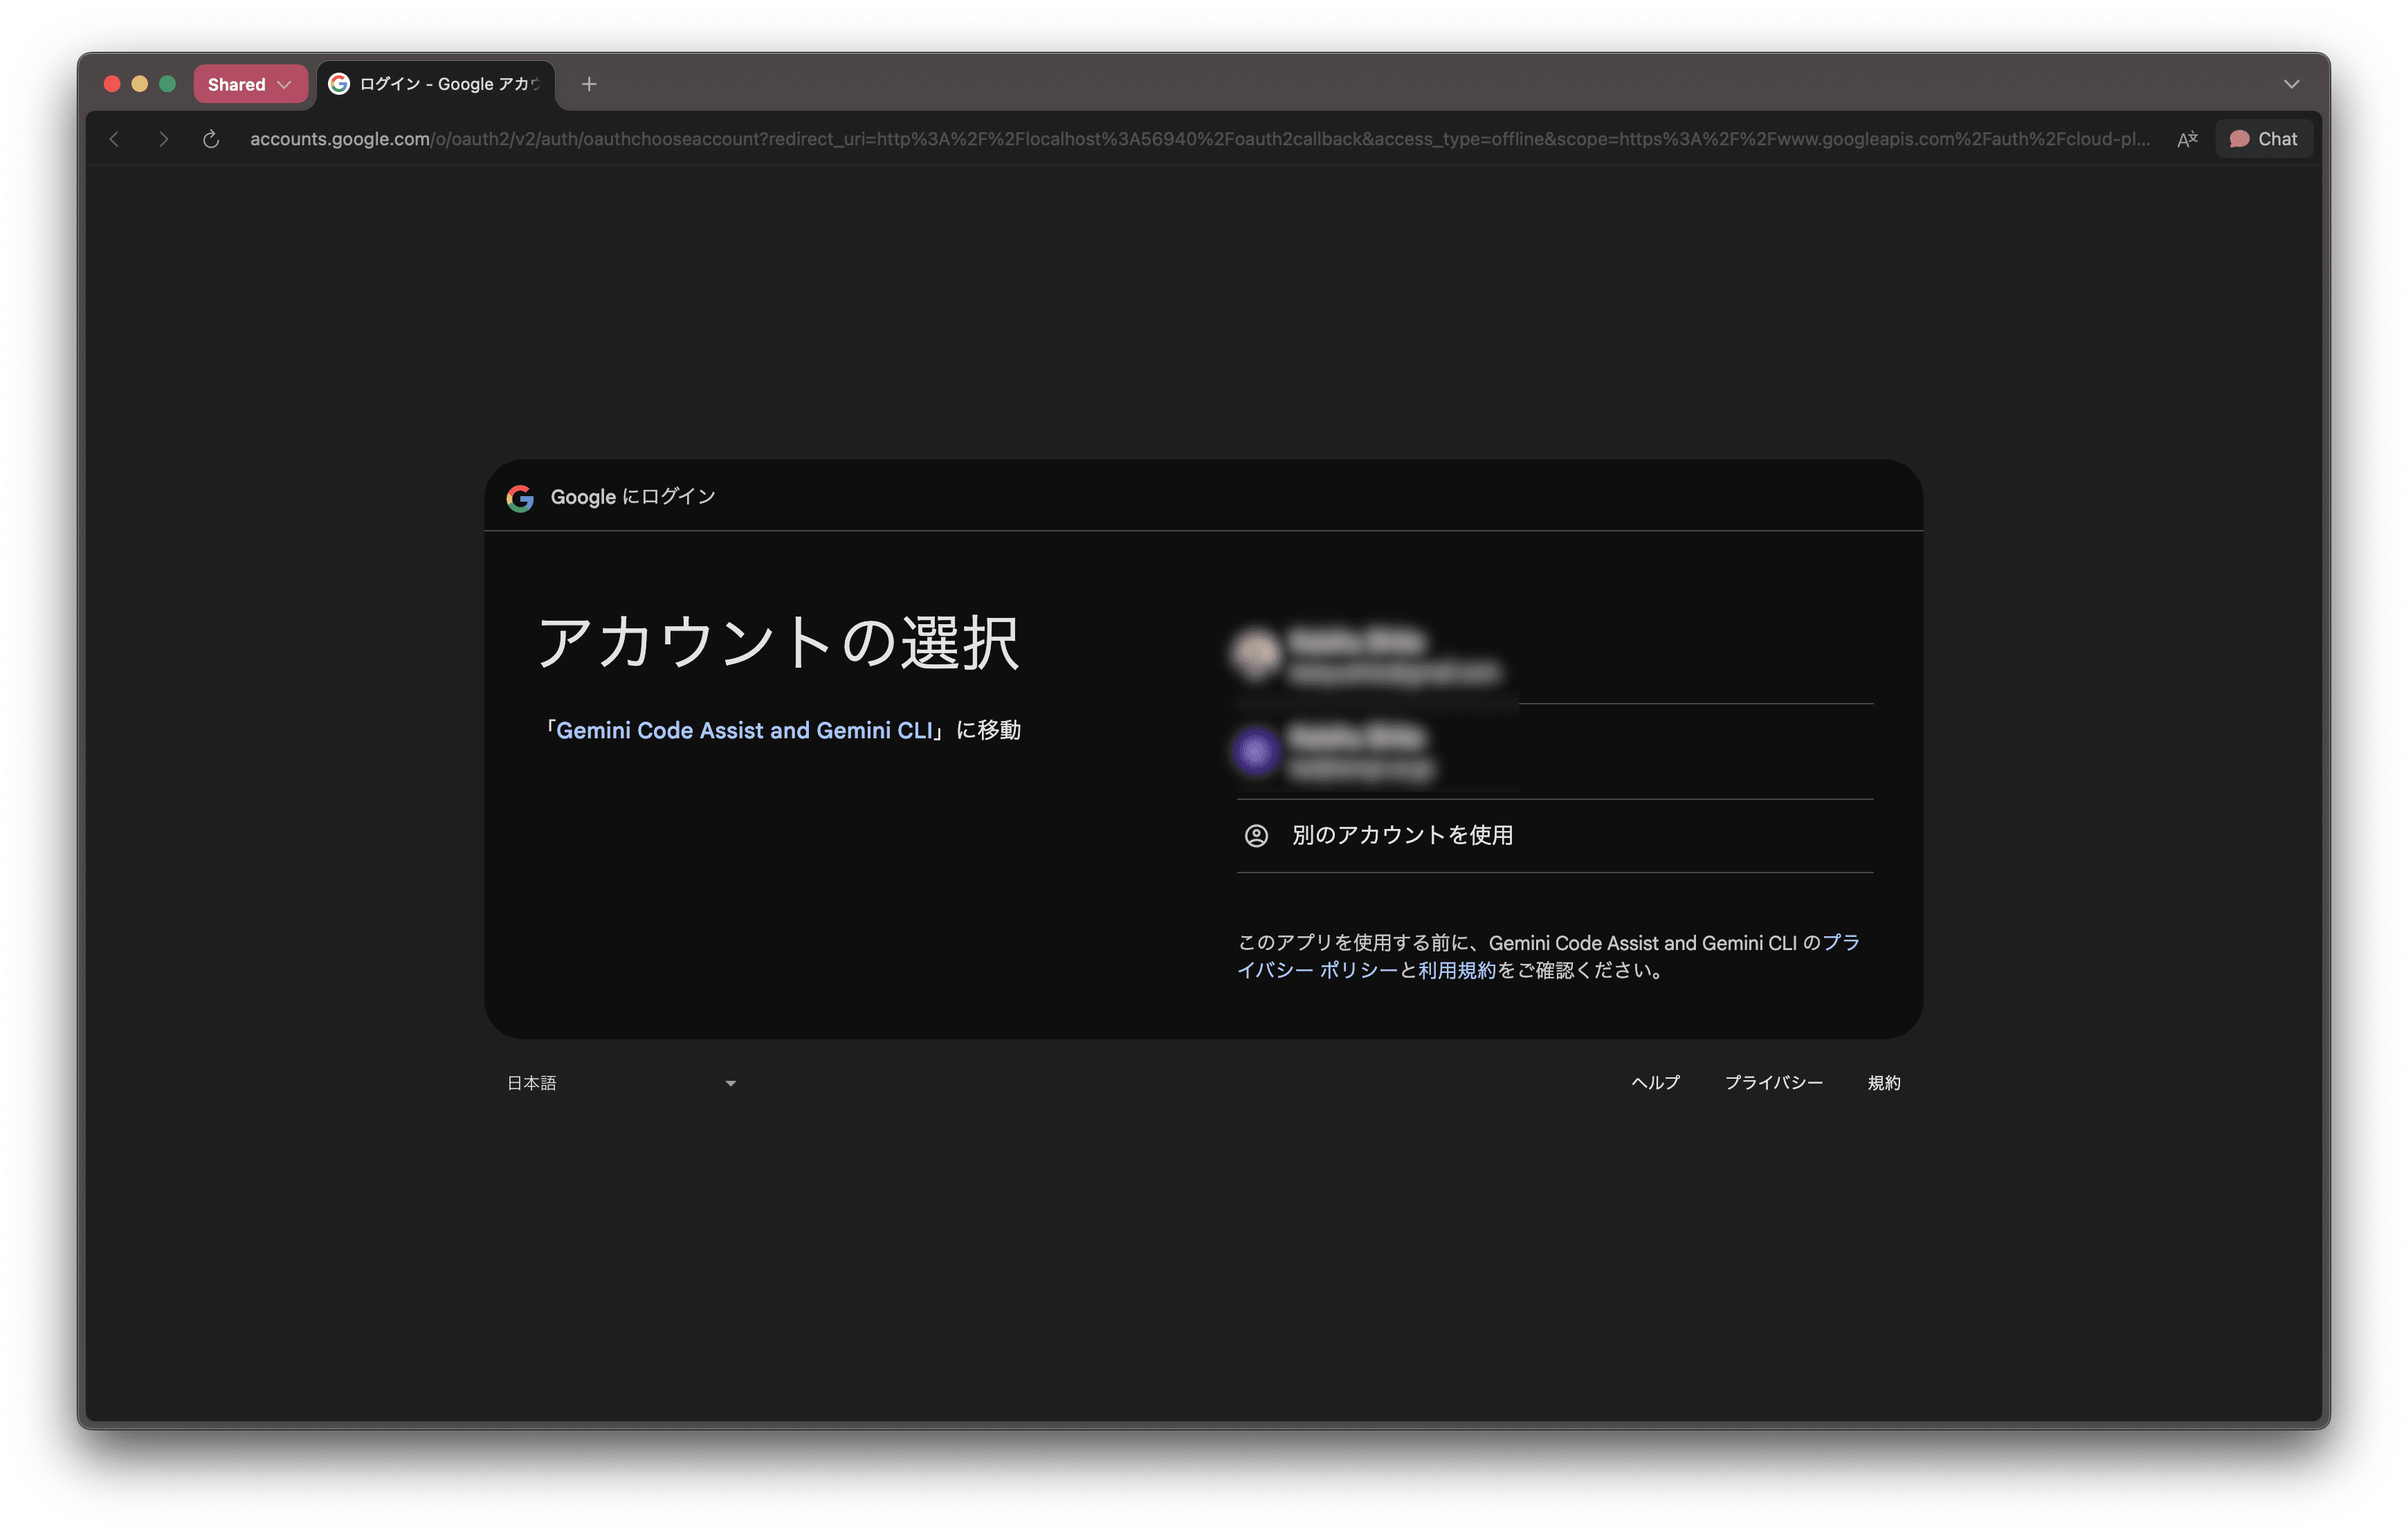Expand the 日本語 language selector
Viewport: 2408px width, 1532px height.
(x=621, y=1083)
